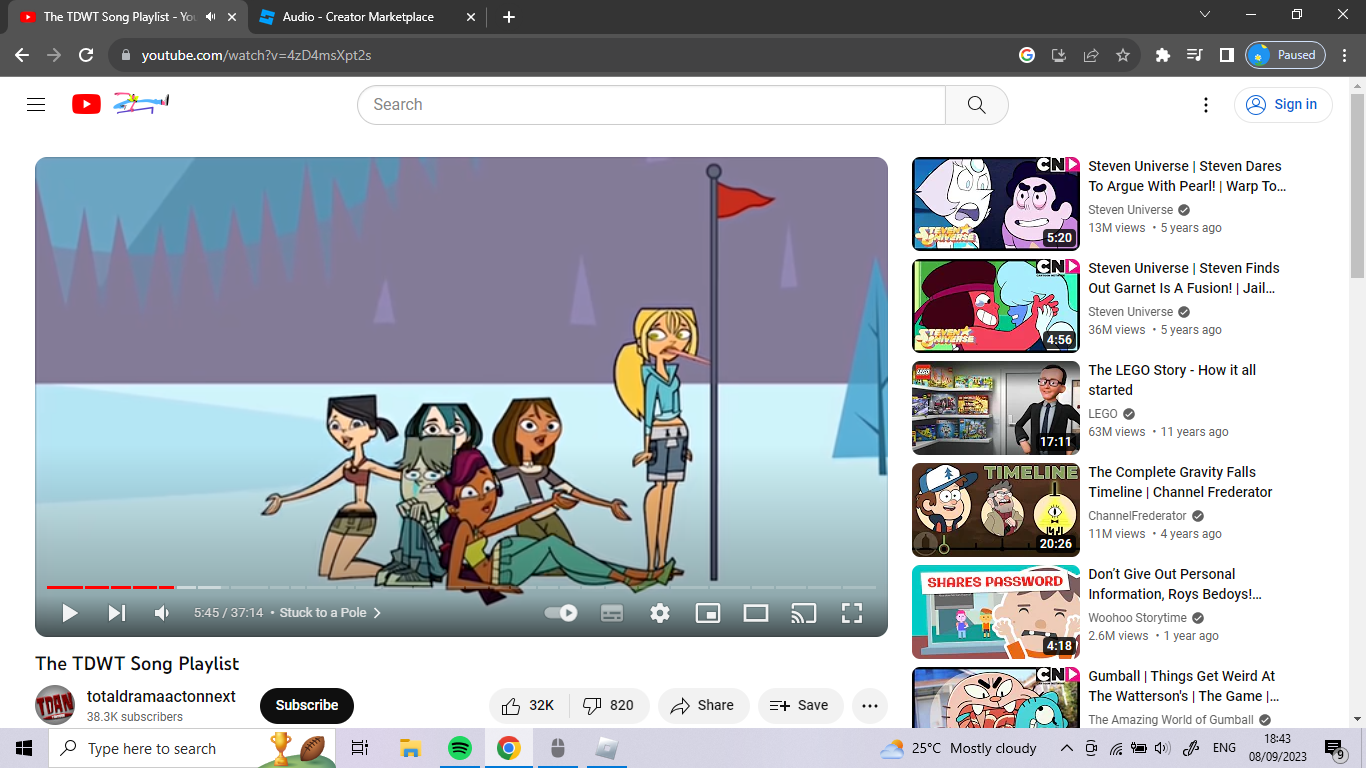Image resolution: width=1366 pixels, height=768 pixels.
Task: Open 'Gumball | Things Get Weird' video title
Action: click(1184, 686)
